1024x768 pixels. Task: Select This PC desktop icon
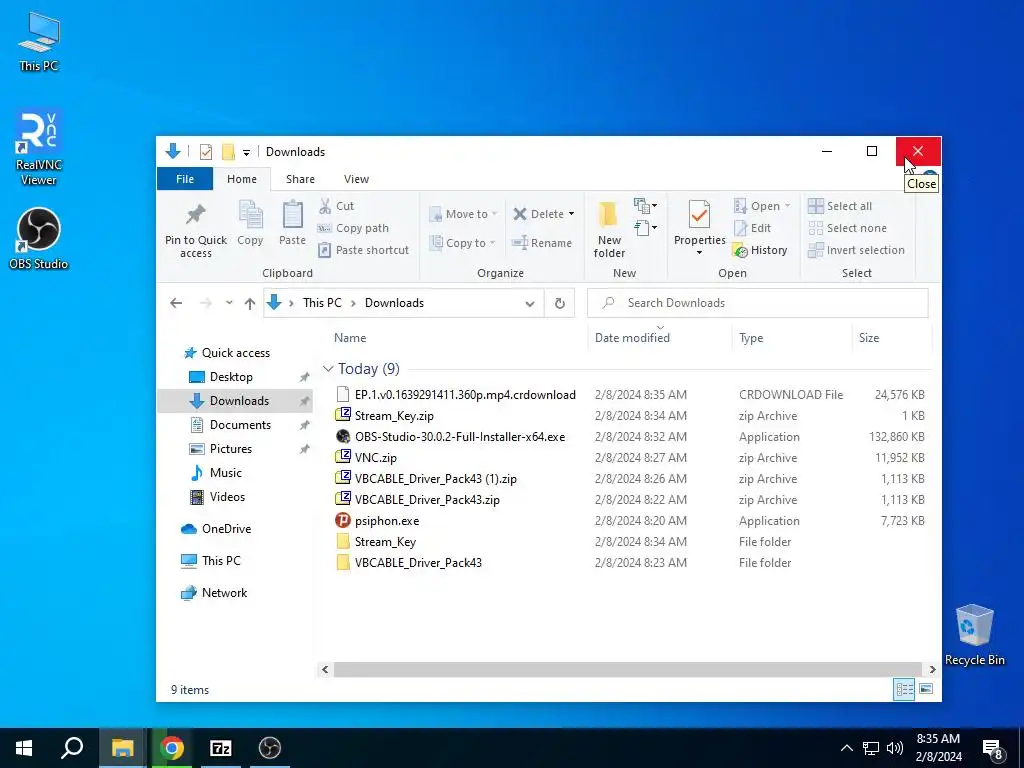pos(39,40)
